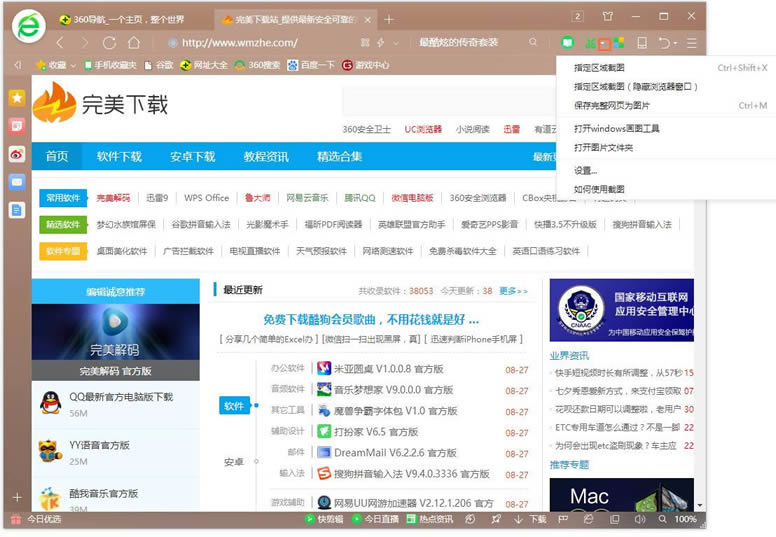Click the tab counter icon showing 2
The height and width of the screenshot is (537, 776).
point(578,16)
